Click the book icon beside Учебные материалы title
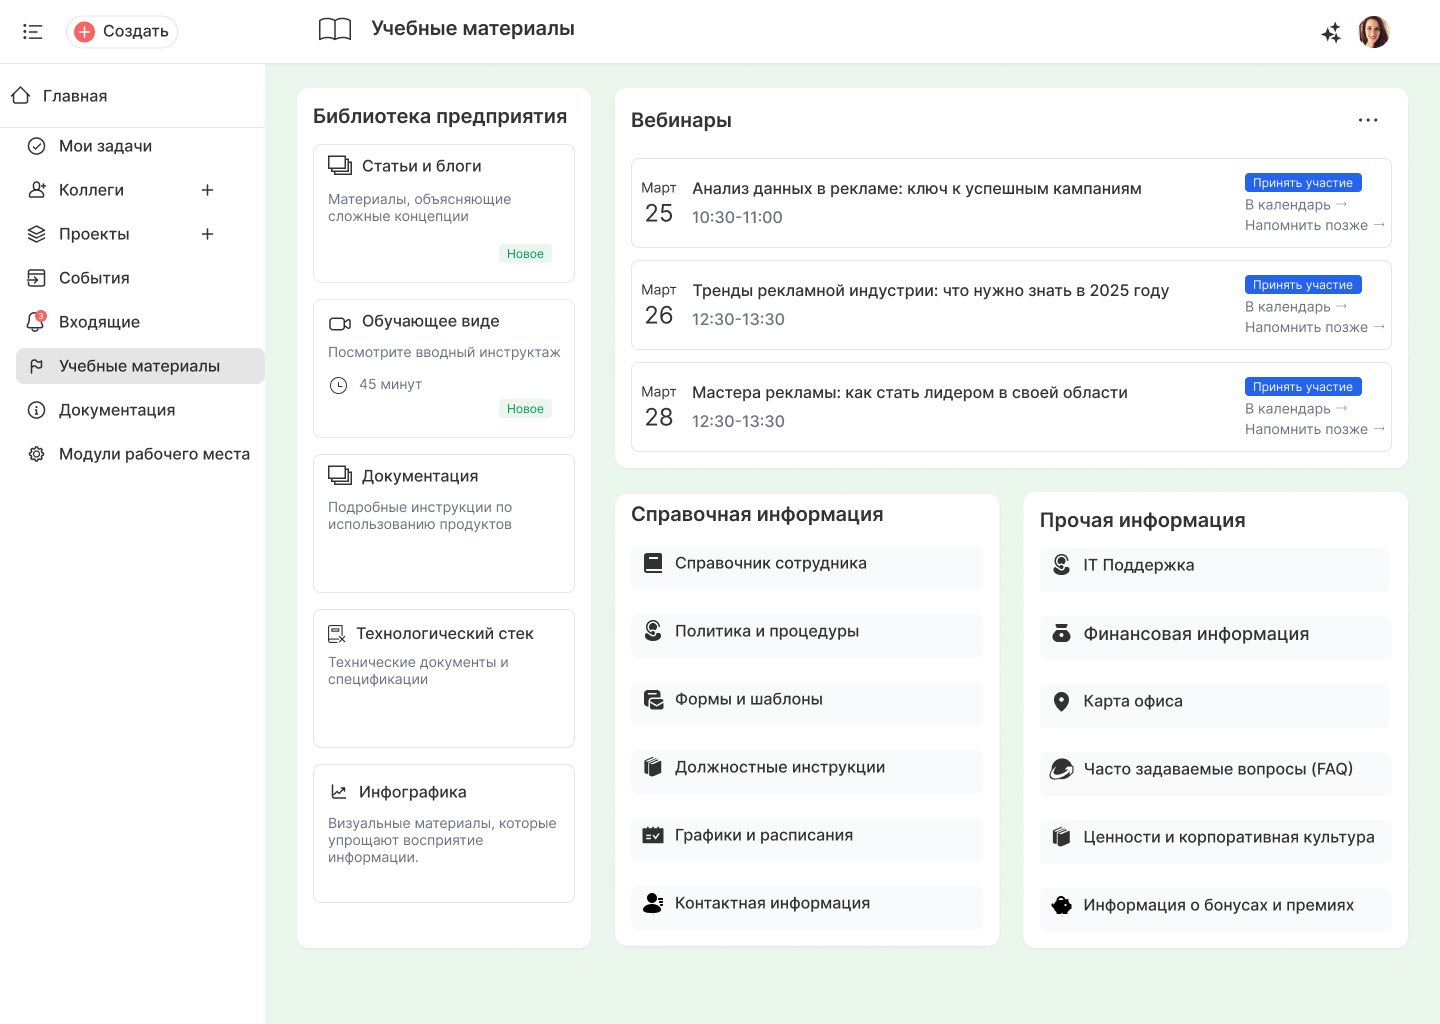1440x1024 pixels. click(335, 29)
